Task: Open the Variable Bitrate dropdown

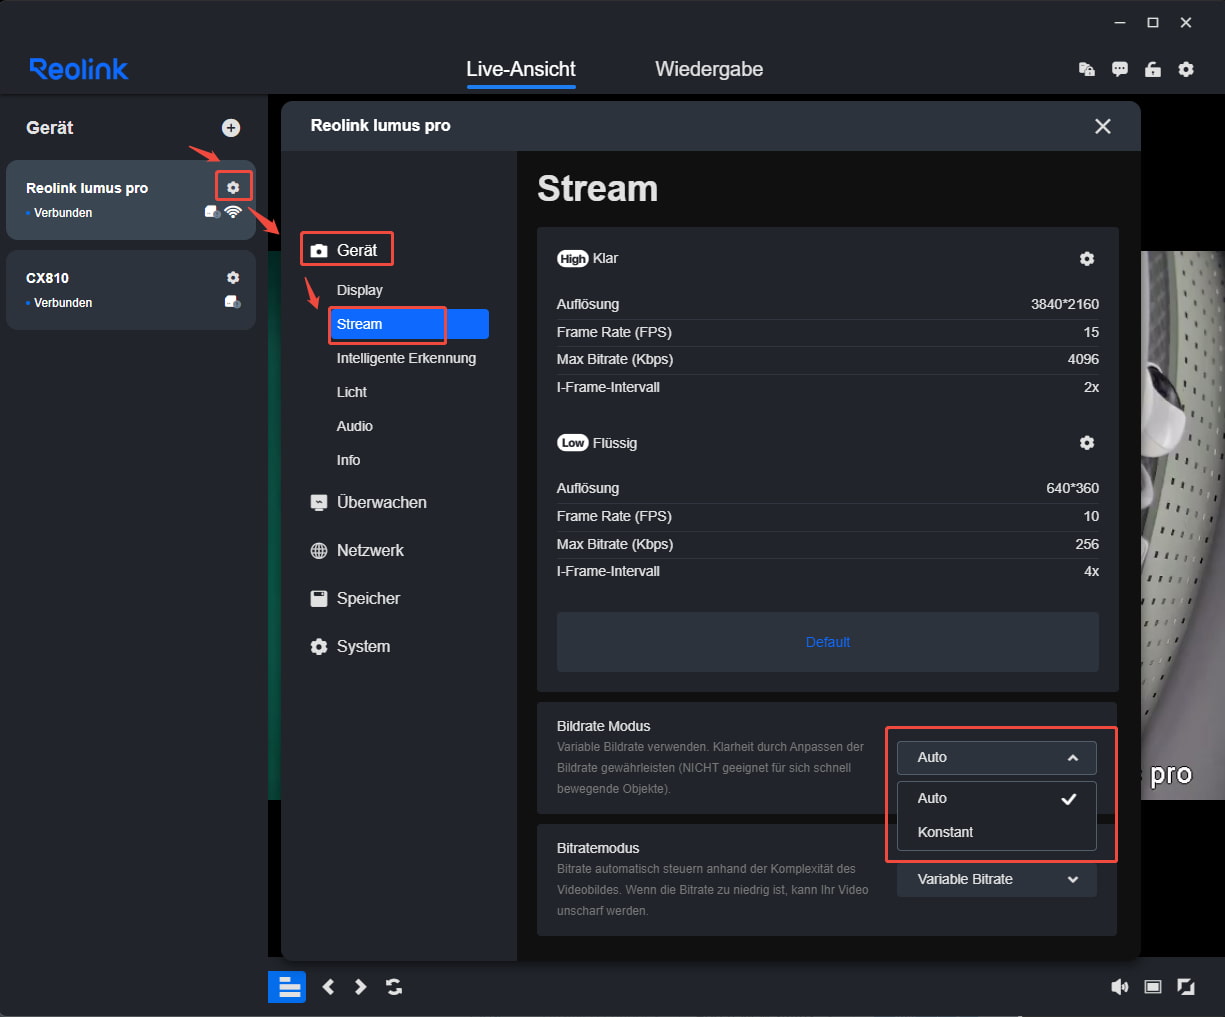Action: (997, 879)
